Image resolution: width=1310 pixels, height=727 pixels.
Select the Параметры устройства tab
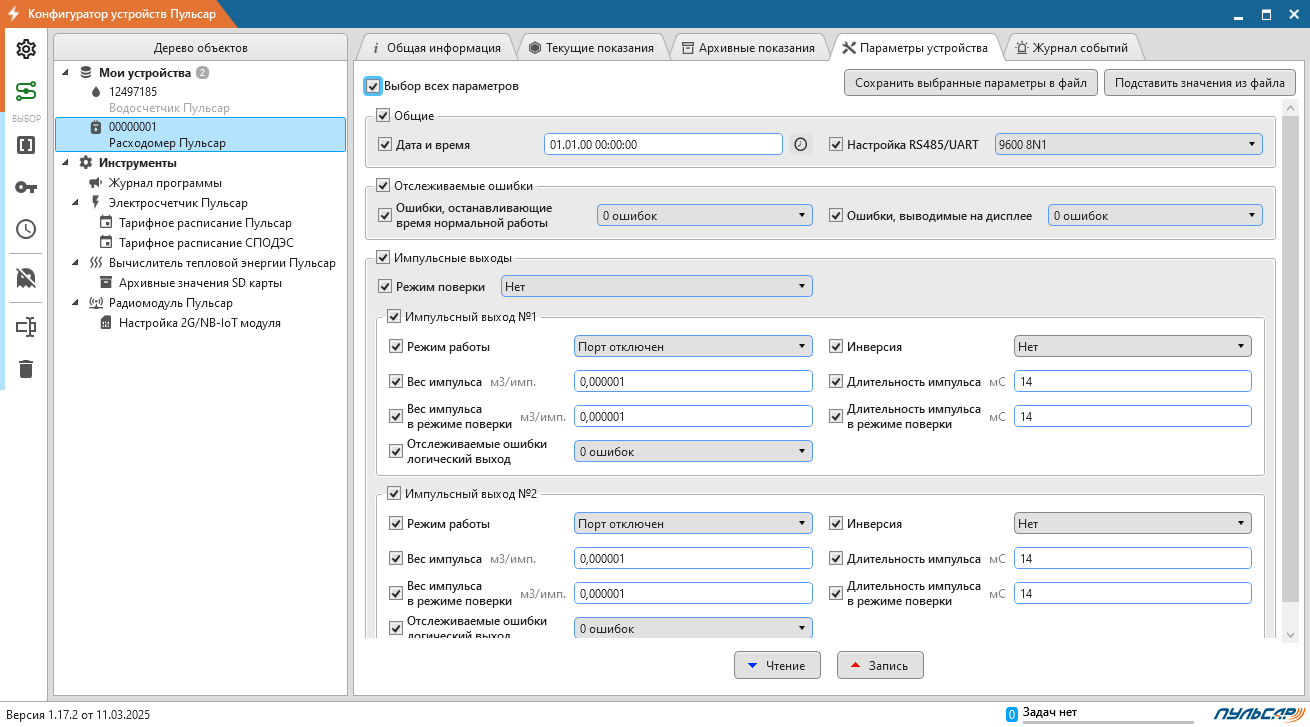(x=915, y=47)
